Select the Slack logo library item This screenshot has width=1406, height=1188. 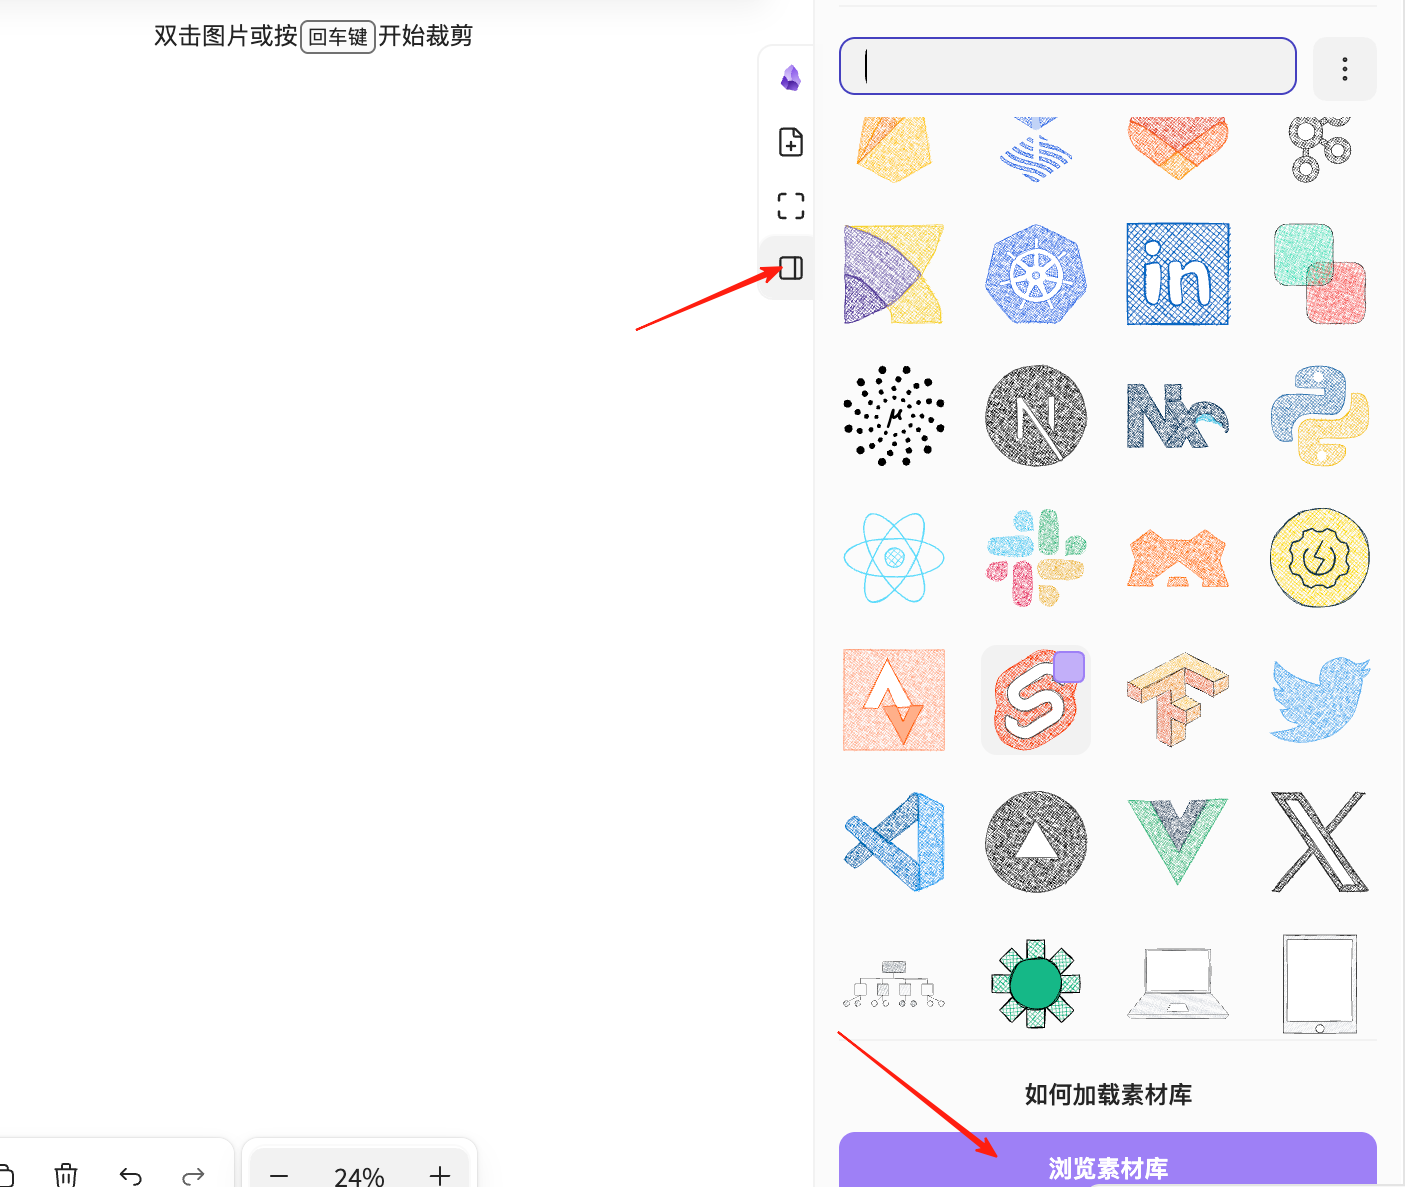point(1036,558)
